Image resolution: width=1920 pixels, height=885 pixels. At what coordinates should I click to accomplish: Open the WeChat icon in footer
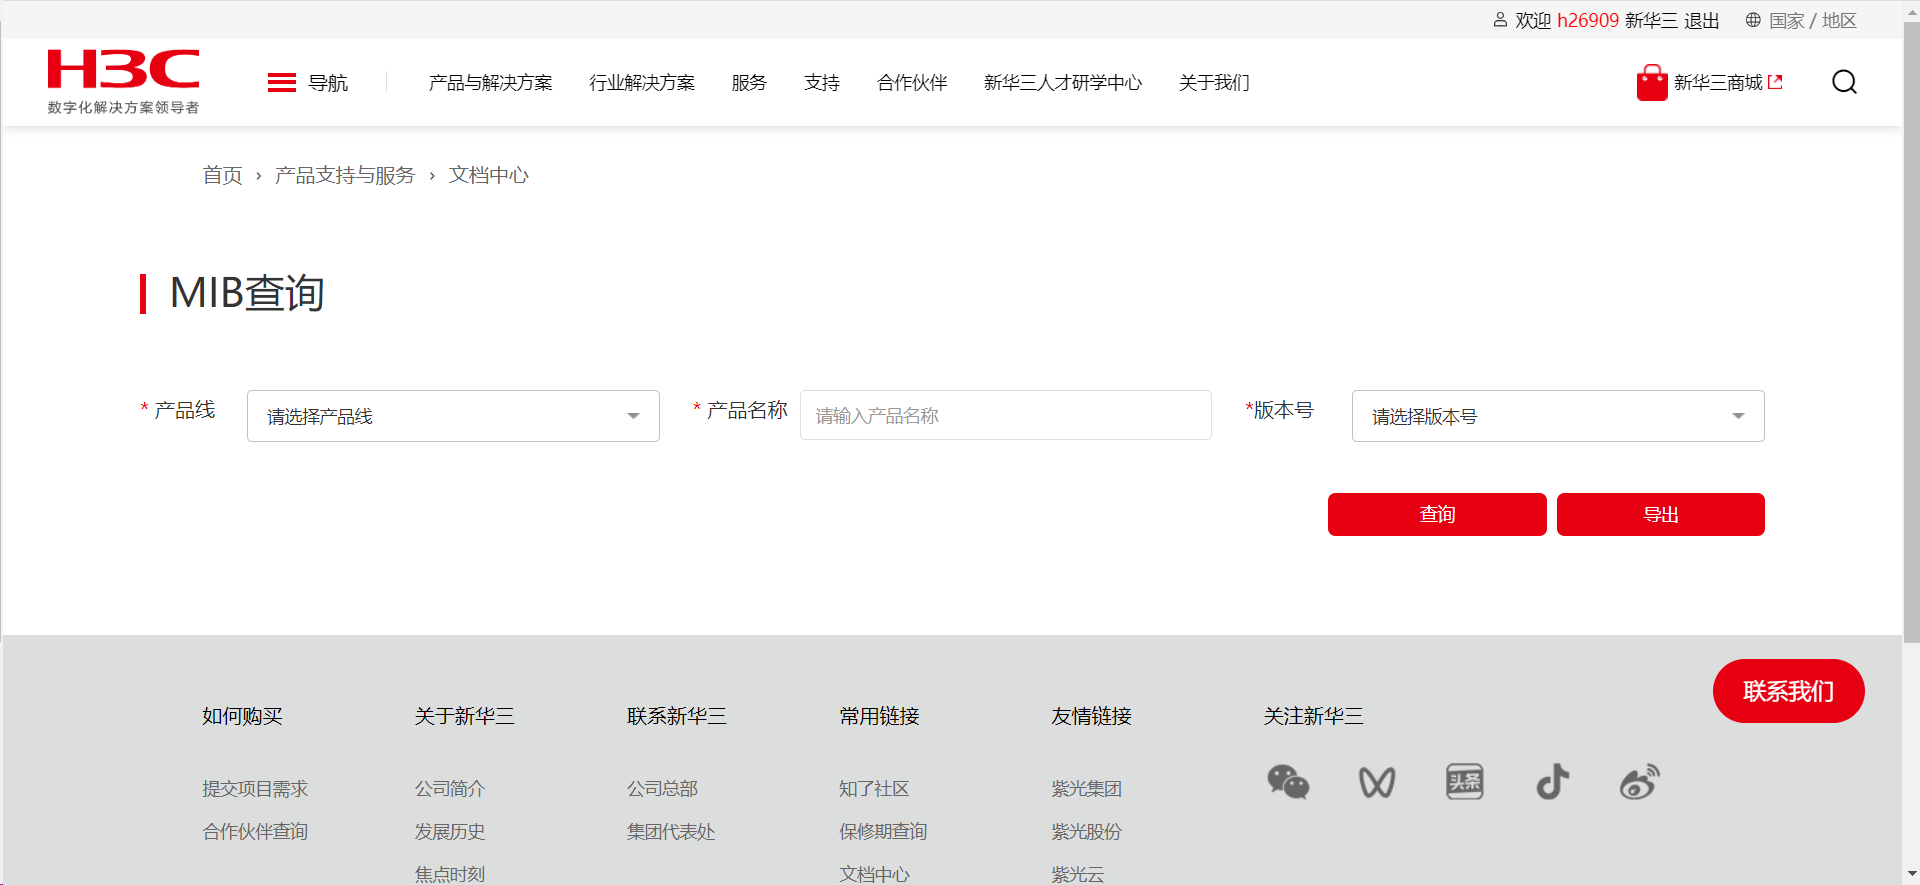click(1288, 782)
